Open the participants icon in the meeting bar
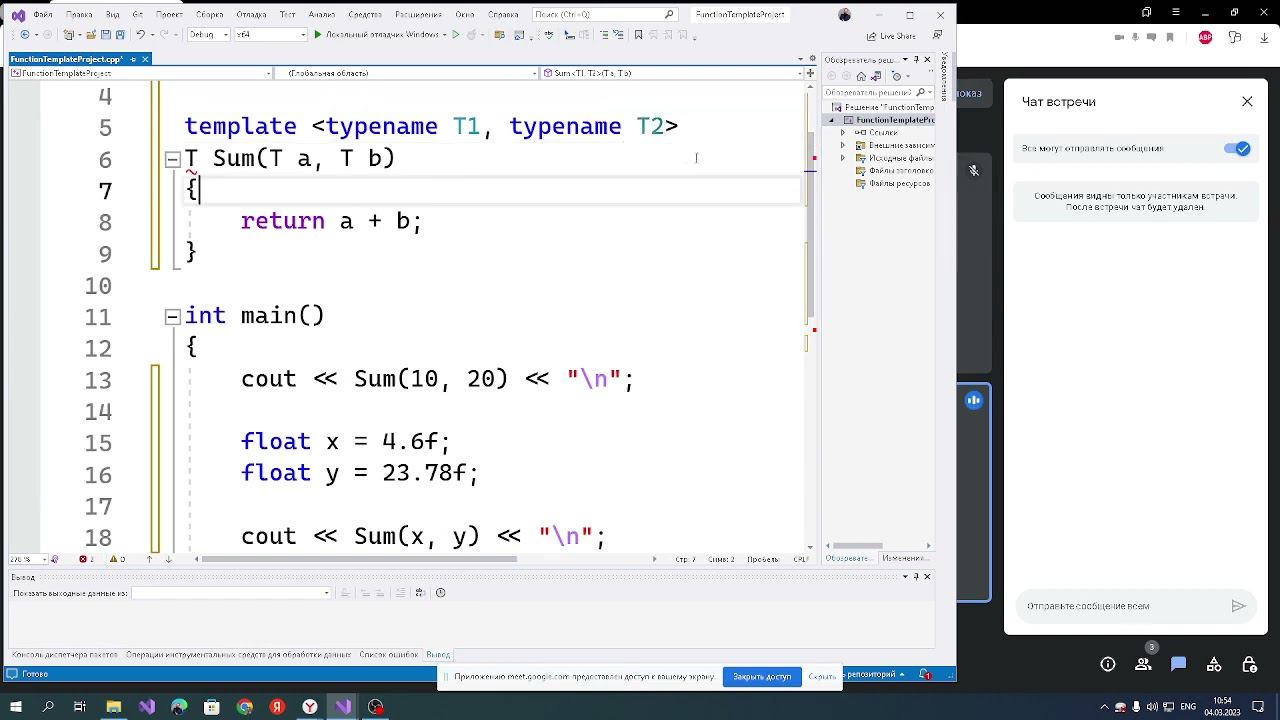This screenshot has height=720, width=1280. click(x=1143, y=664)
